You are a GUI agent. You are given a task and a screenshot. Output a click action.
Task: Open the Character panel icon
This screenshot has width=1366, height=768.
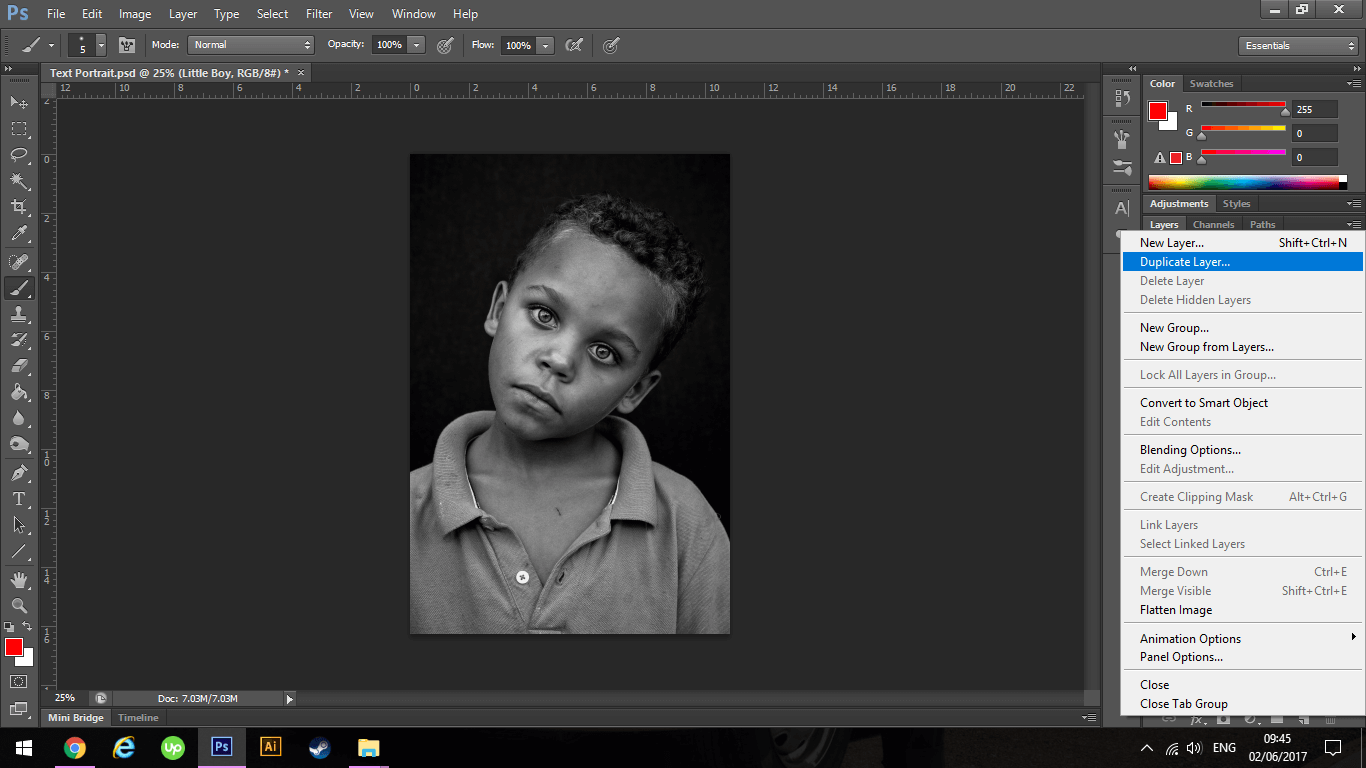[x=1122, y=209]
